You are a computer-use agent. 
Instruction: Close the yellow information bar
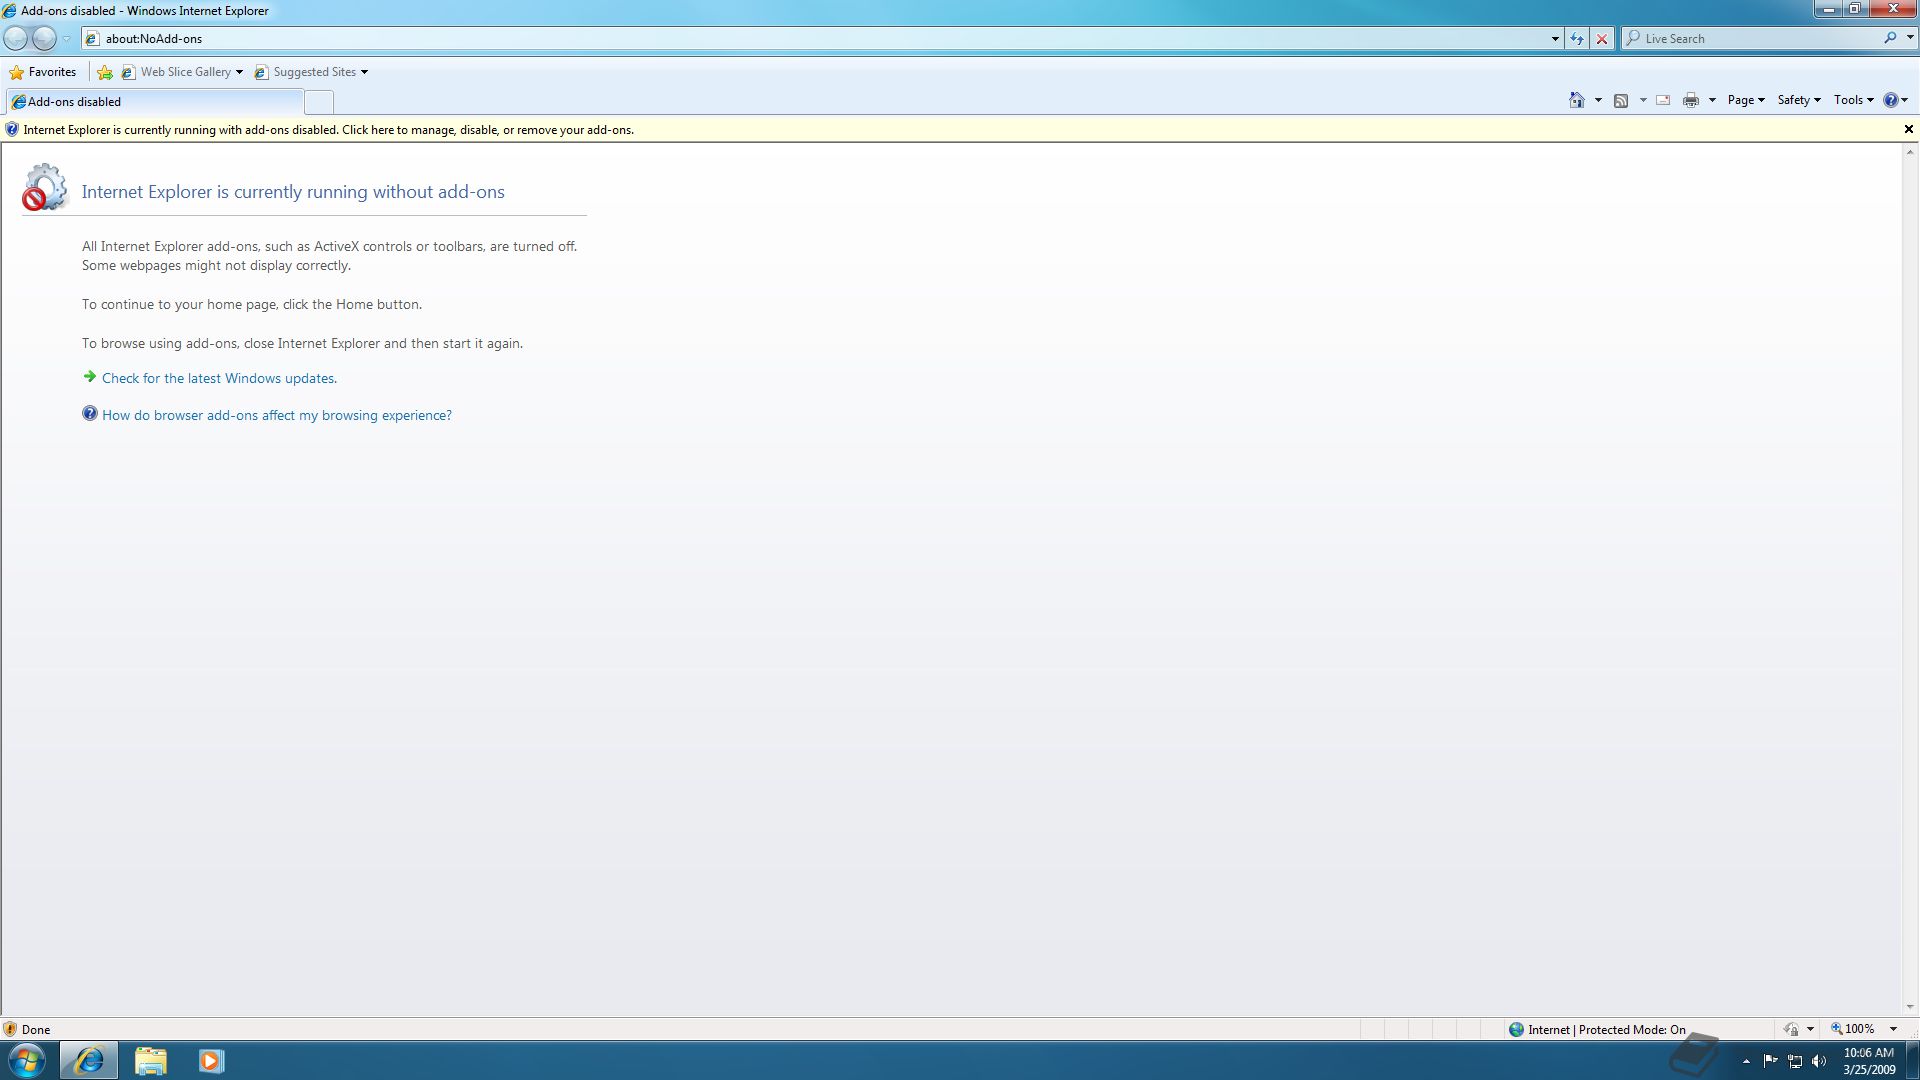pos(1908,129)
